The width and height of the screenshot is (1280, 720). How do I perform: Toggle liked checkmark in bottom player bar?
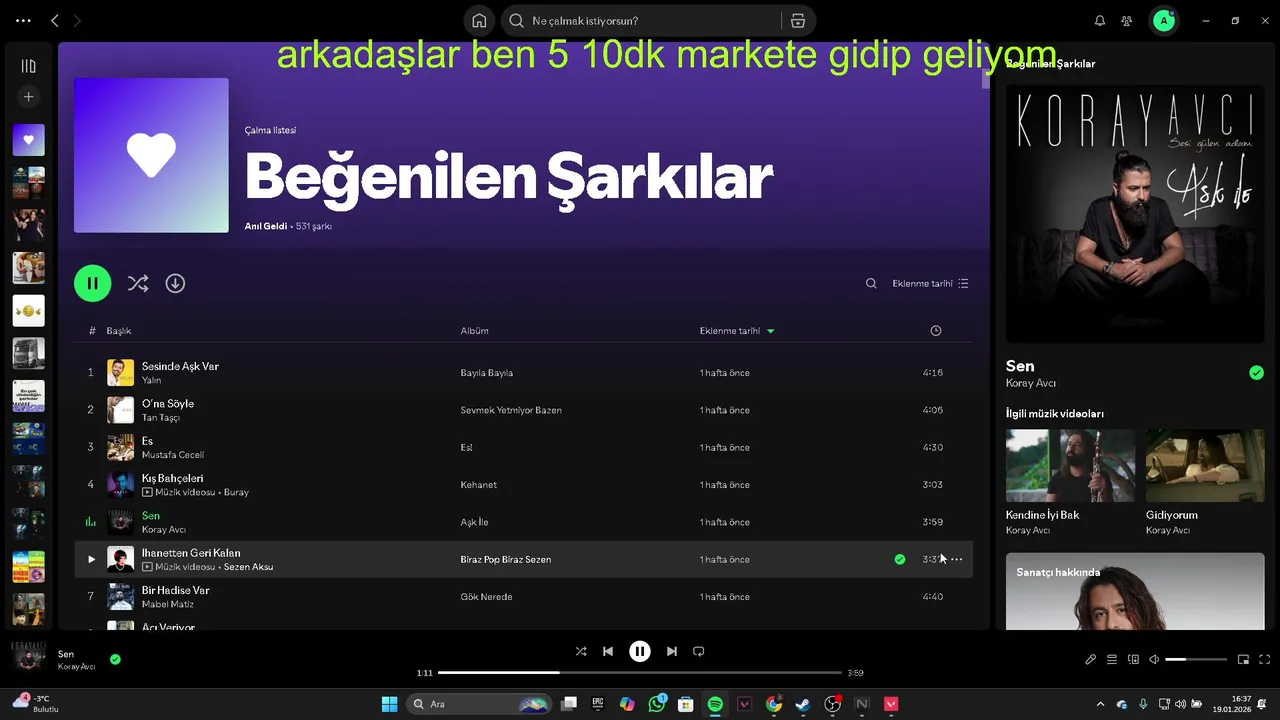115,659
